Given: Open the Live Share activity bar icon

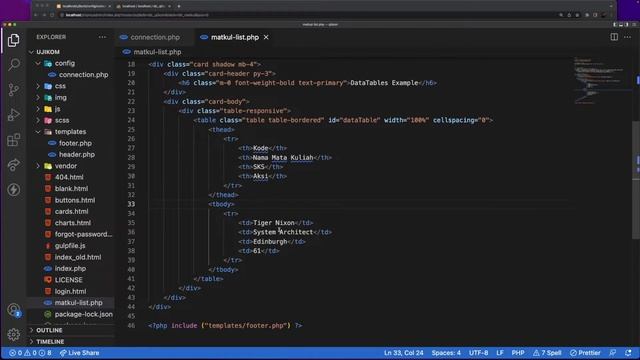Looking at the screenshot, I should [13, 164].
